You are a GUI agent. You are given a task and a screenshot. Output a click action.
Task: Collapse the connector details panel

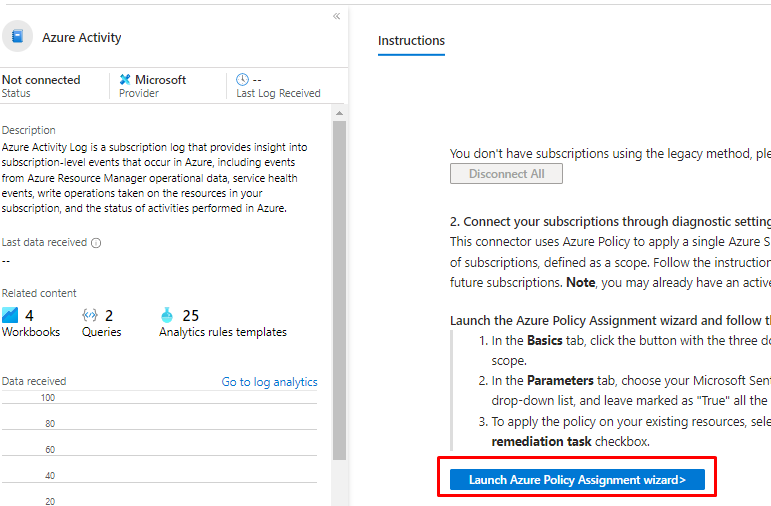coord(336,16)
